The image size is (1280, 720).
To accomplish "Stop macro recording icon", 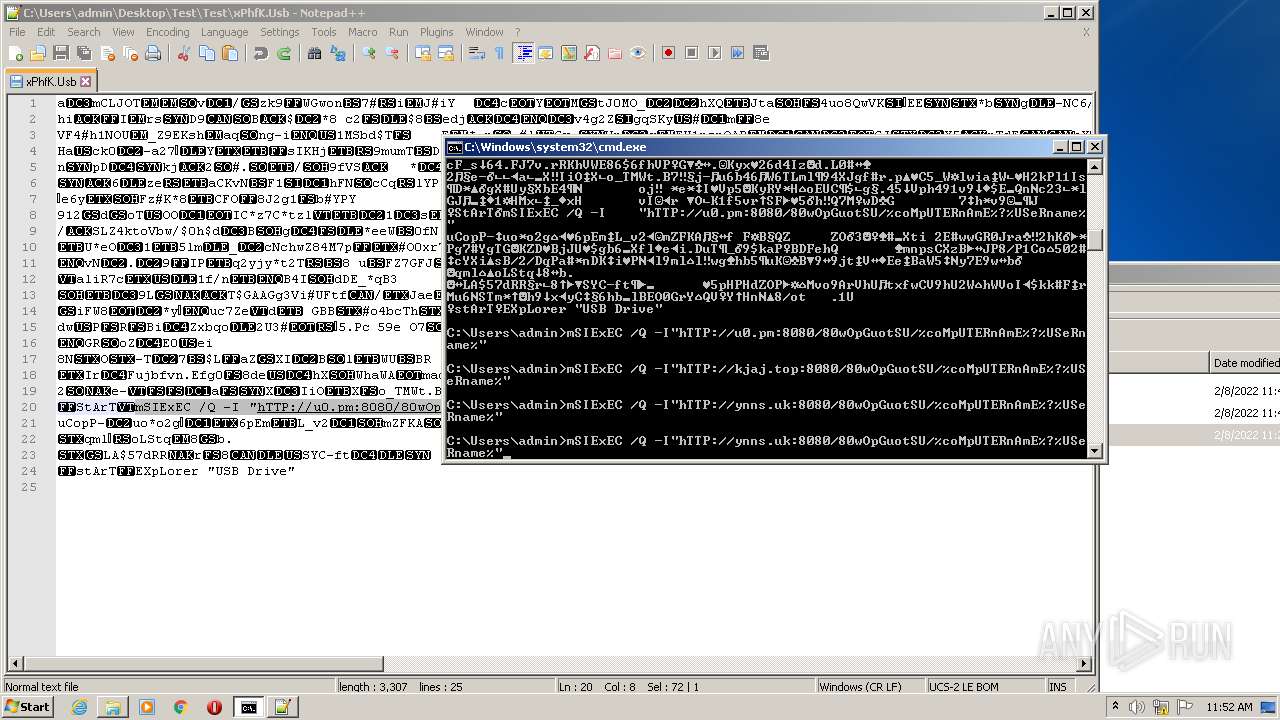I will [692, 53].
